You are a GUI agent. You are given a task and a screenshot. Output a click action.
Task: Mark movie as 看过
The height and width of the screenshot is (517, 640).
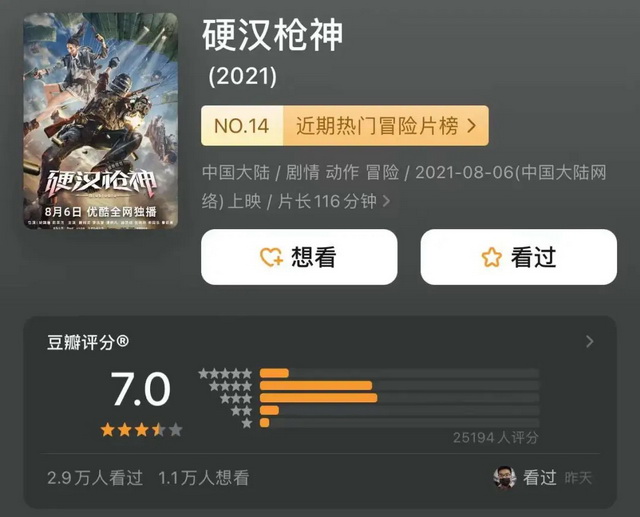pyautogui.click(x=519, y=257)
